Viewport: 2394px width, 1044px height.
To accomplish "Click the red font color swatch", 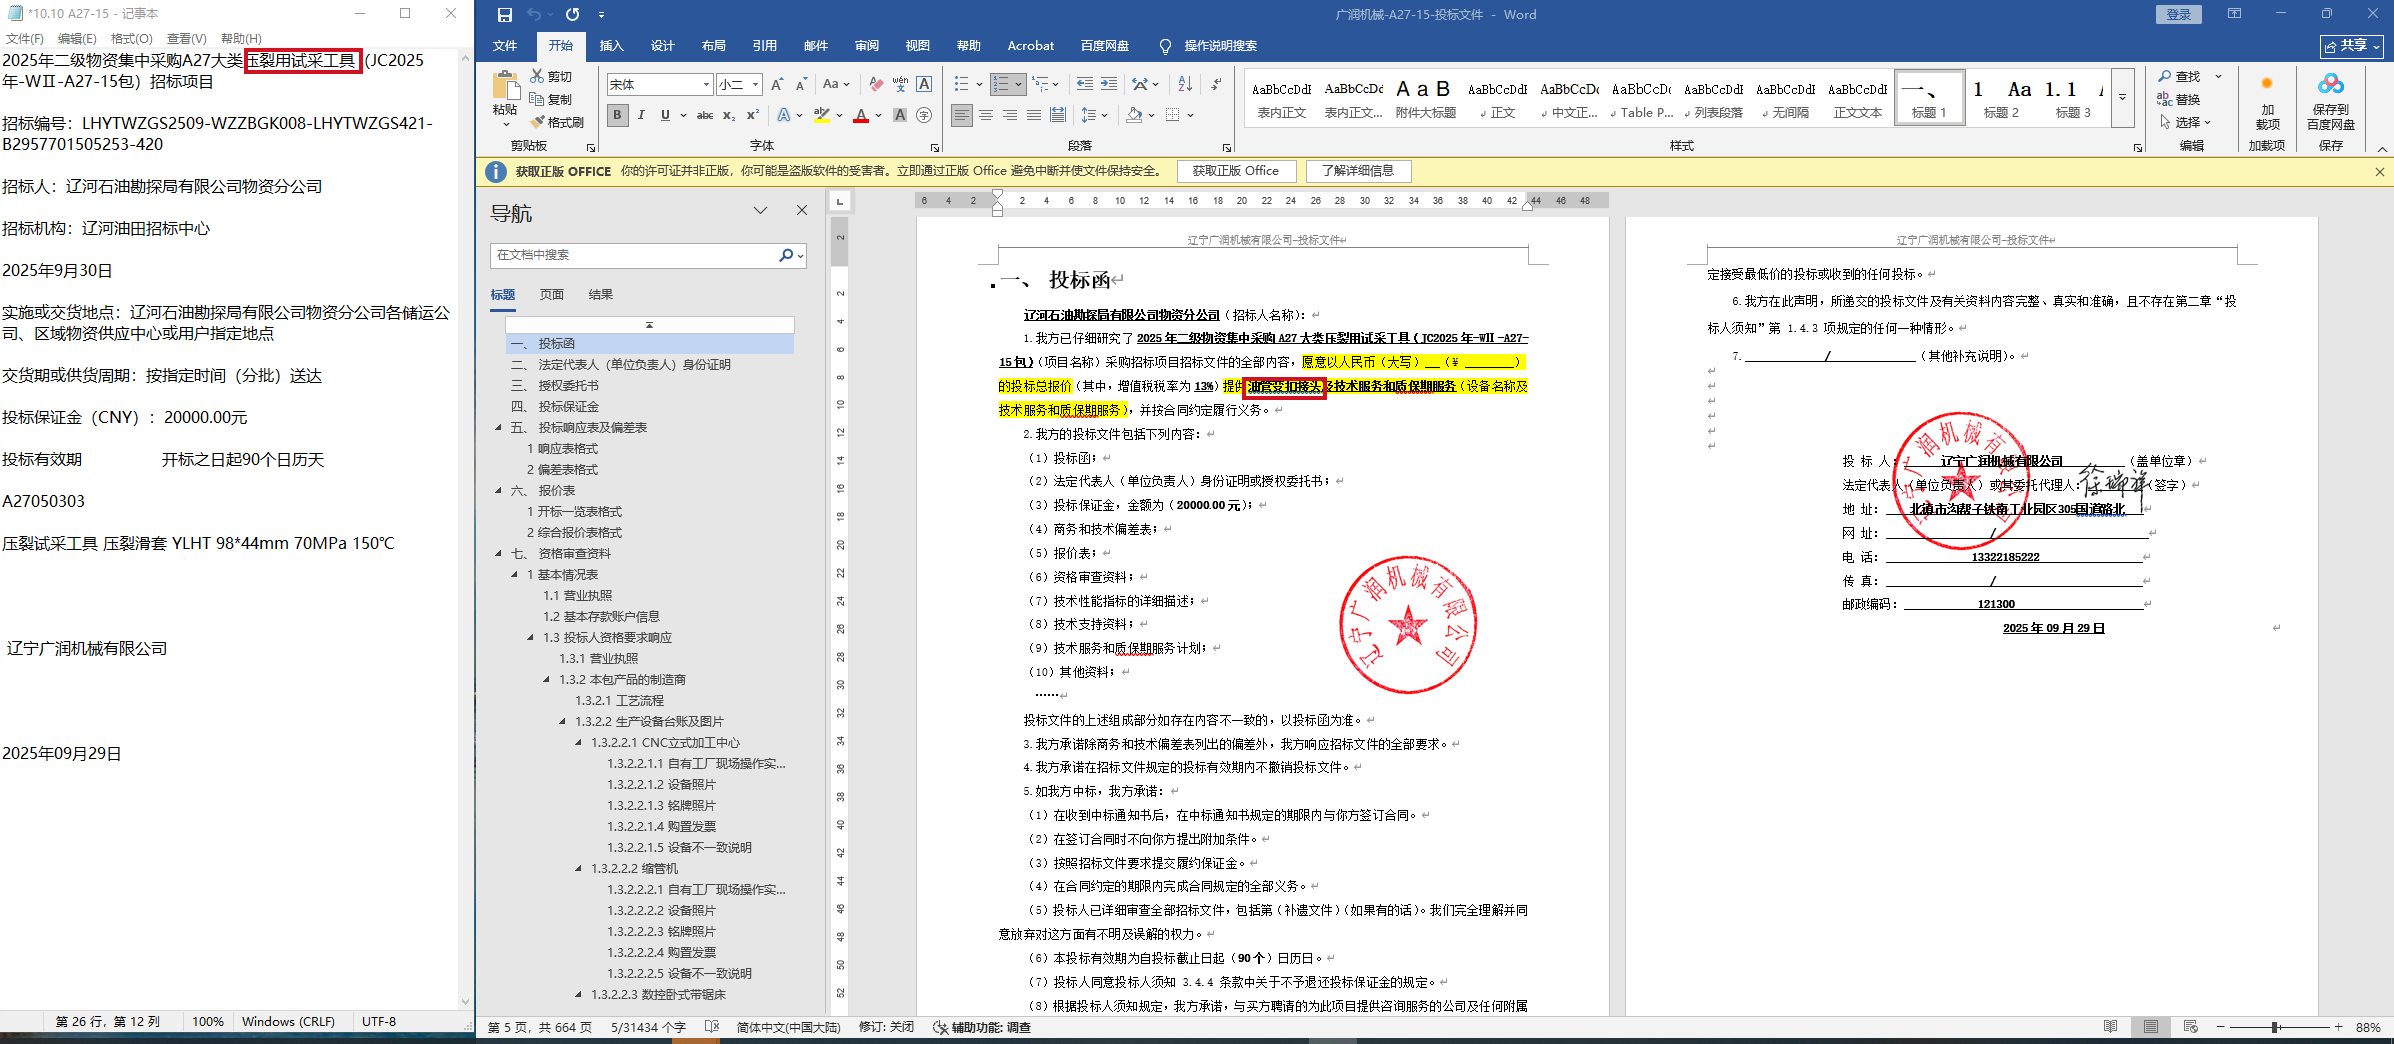I will point(861,116).
